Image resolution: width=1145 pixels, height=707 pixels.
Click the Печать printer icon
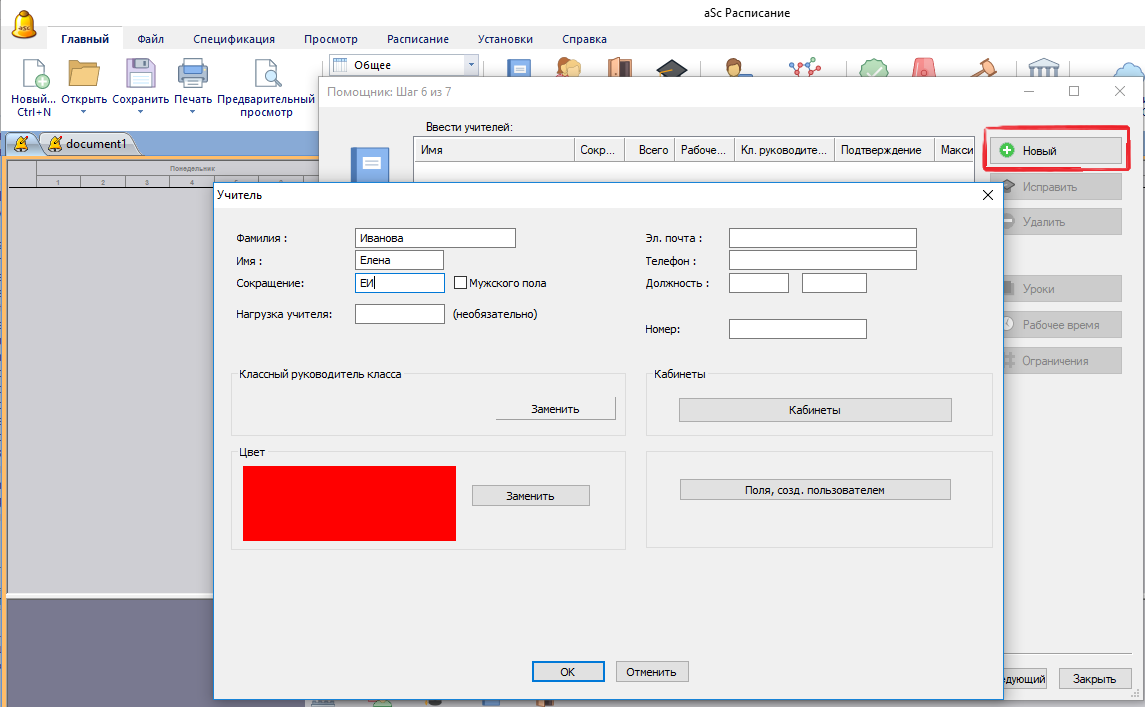pyautogui.click(x=192, y=76)
